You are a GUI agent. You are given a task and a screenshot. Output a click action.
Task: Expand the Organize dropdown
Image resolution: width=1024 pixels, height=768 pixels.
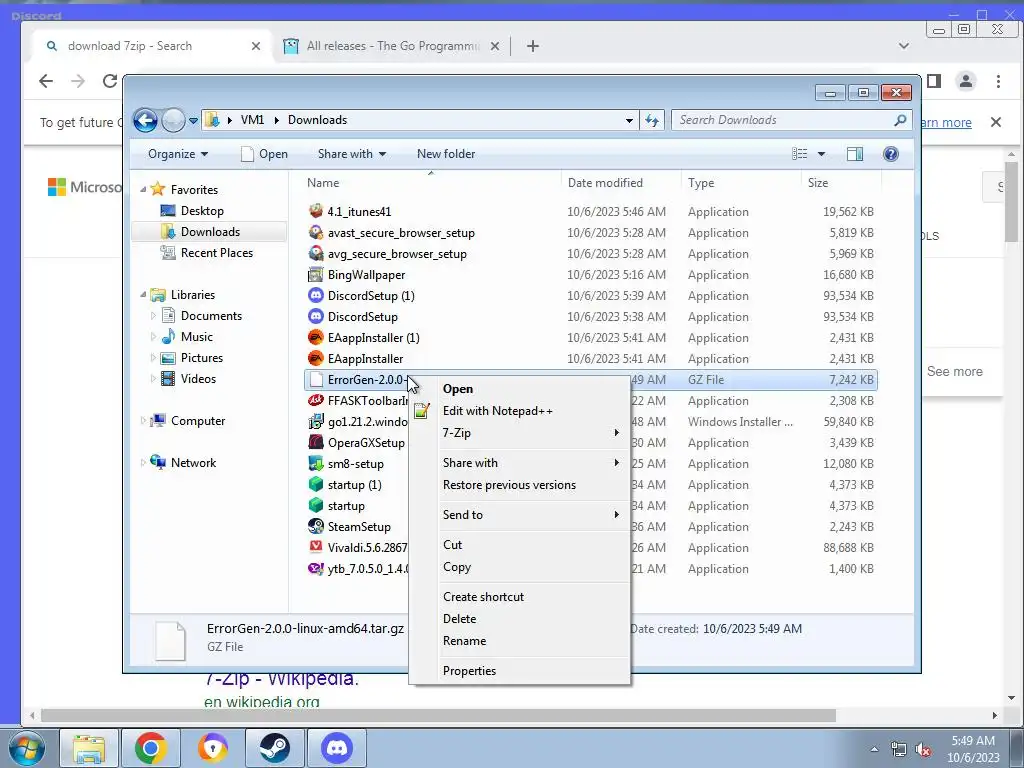tap(178, 153)
